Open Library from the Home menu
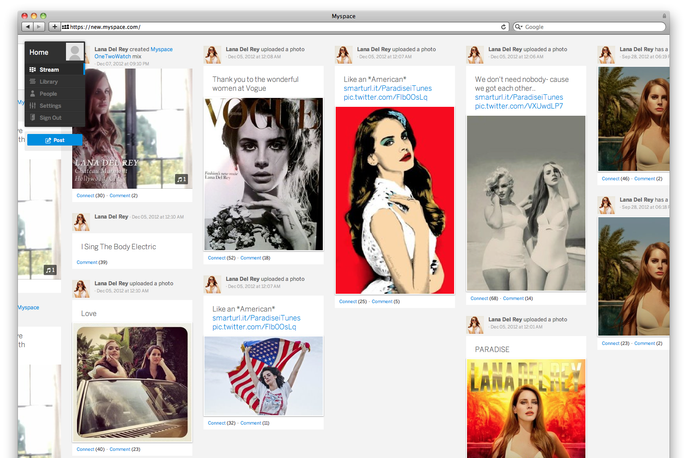 (x=49, y=82)
